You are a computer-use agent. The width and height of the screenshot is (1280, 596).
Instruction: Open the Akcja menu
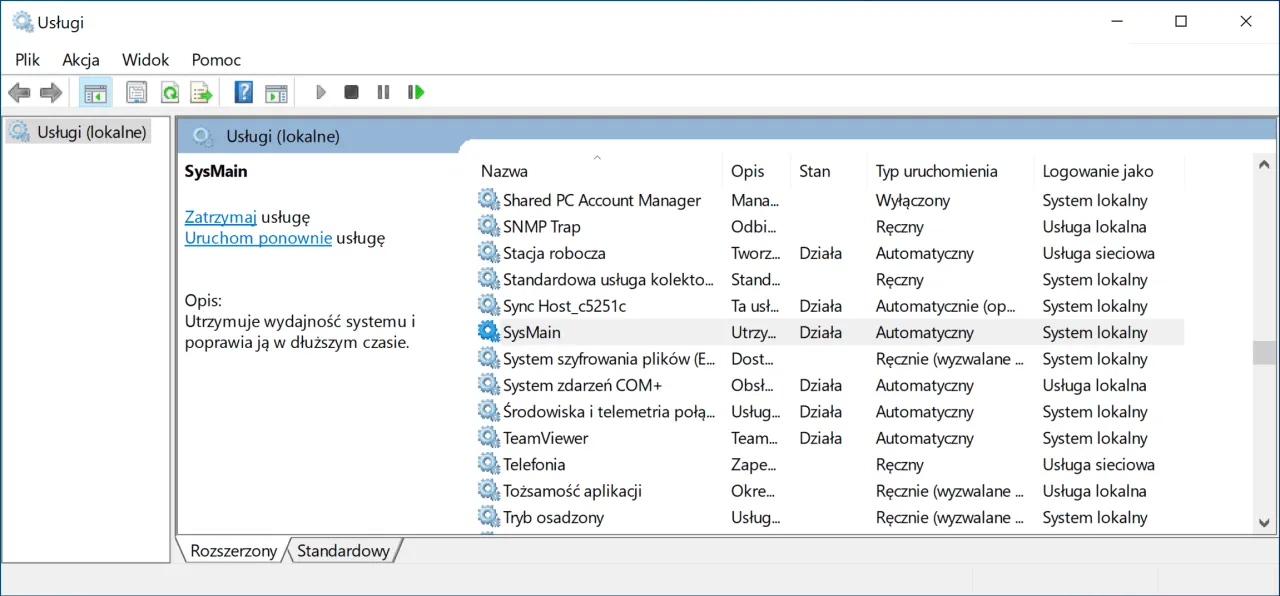[80, 60]
